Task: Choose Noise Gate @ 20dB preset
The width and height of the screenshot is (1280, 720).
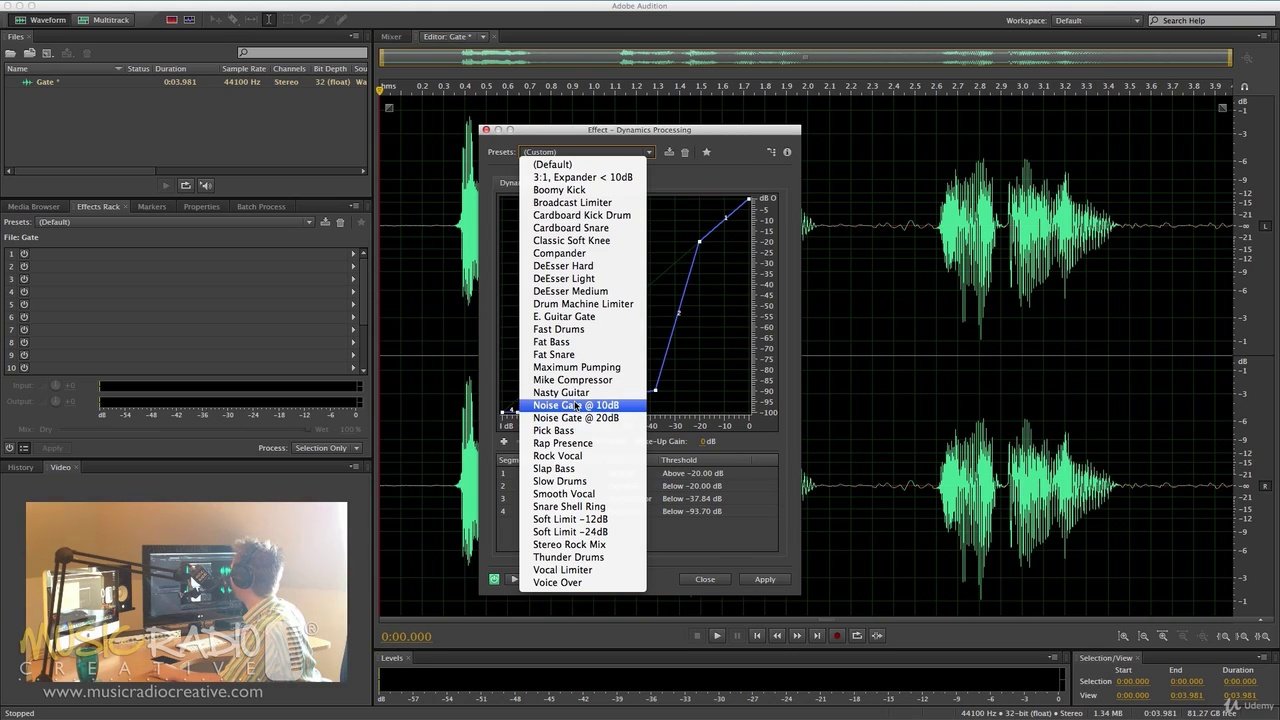Action: 583,418
